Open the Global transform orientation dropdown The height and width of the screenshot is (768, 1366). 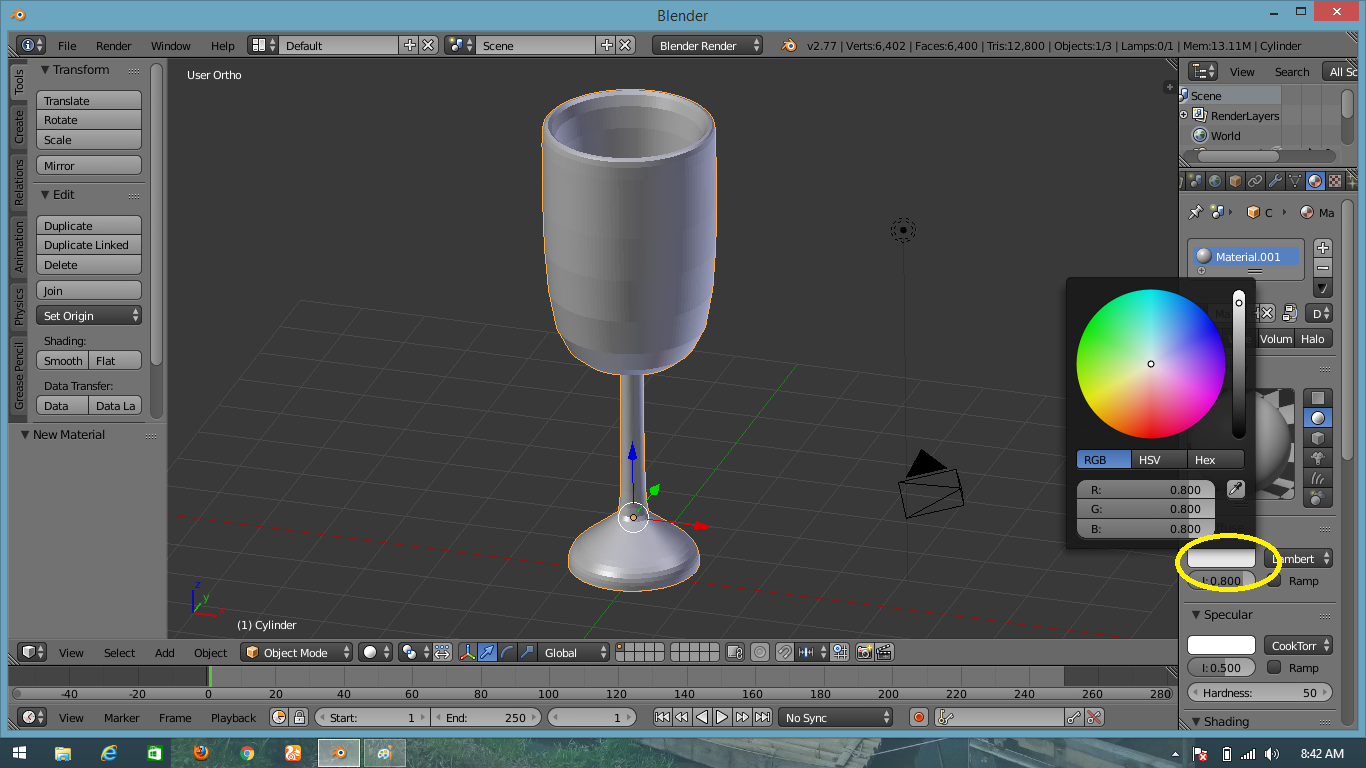tap(573, 652)
